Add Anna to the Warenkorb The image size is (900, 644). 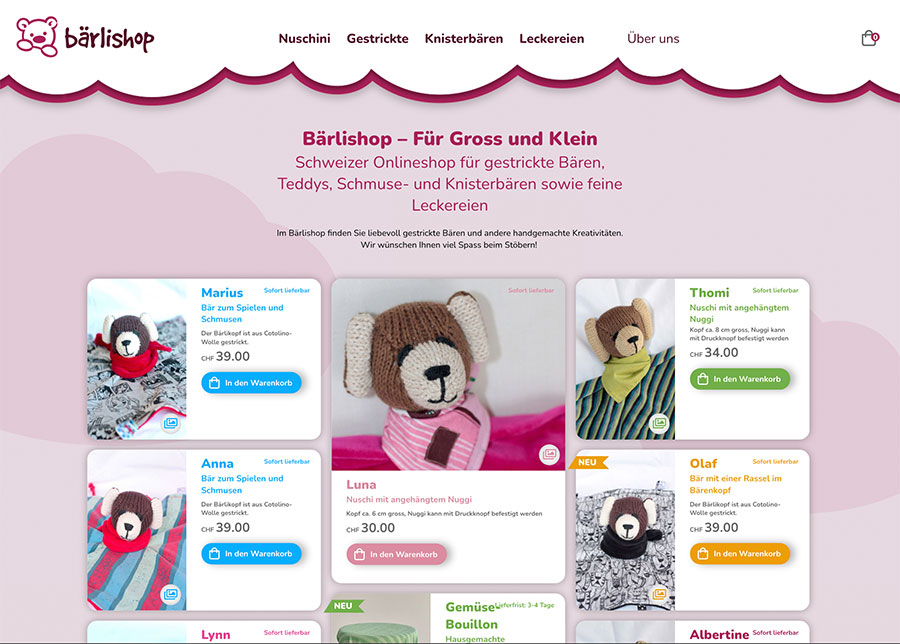coord(251,554)
